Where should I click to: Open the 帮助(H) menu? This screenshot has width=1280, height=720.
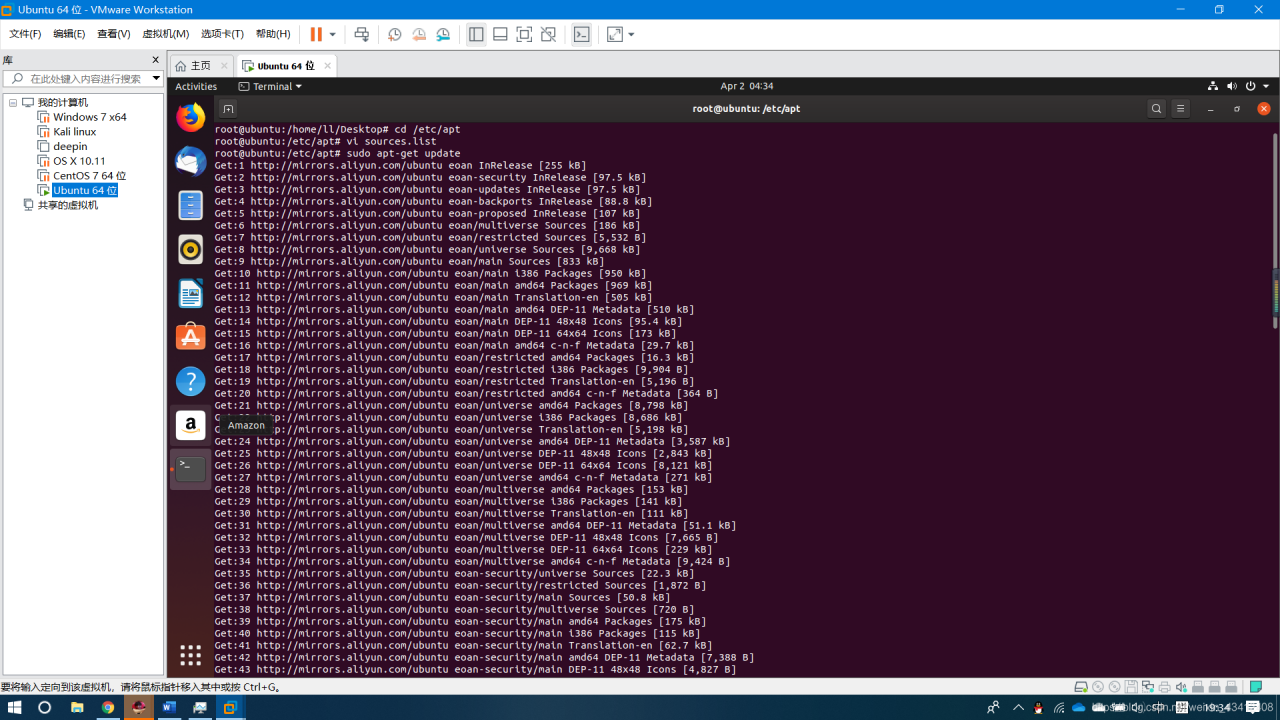(x=273, y=34)
